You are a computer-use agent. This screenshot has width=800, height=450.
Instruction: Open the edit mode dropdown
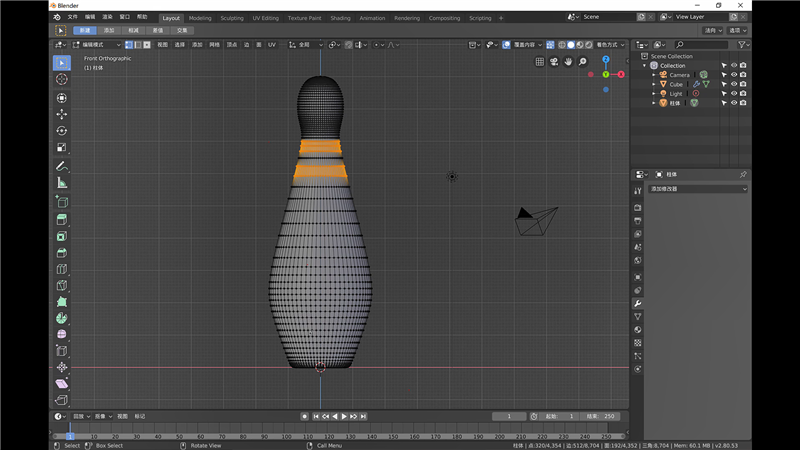[97, 45]
